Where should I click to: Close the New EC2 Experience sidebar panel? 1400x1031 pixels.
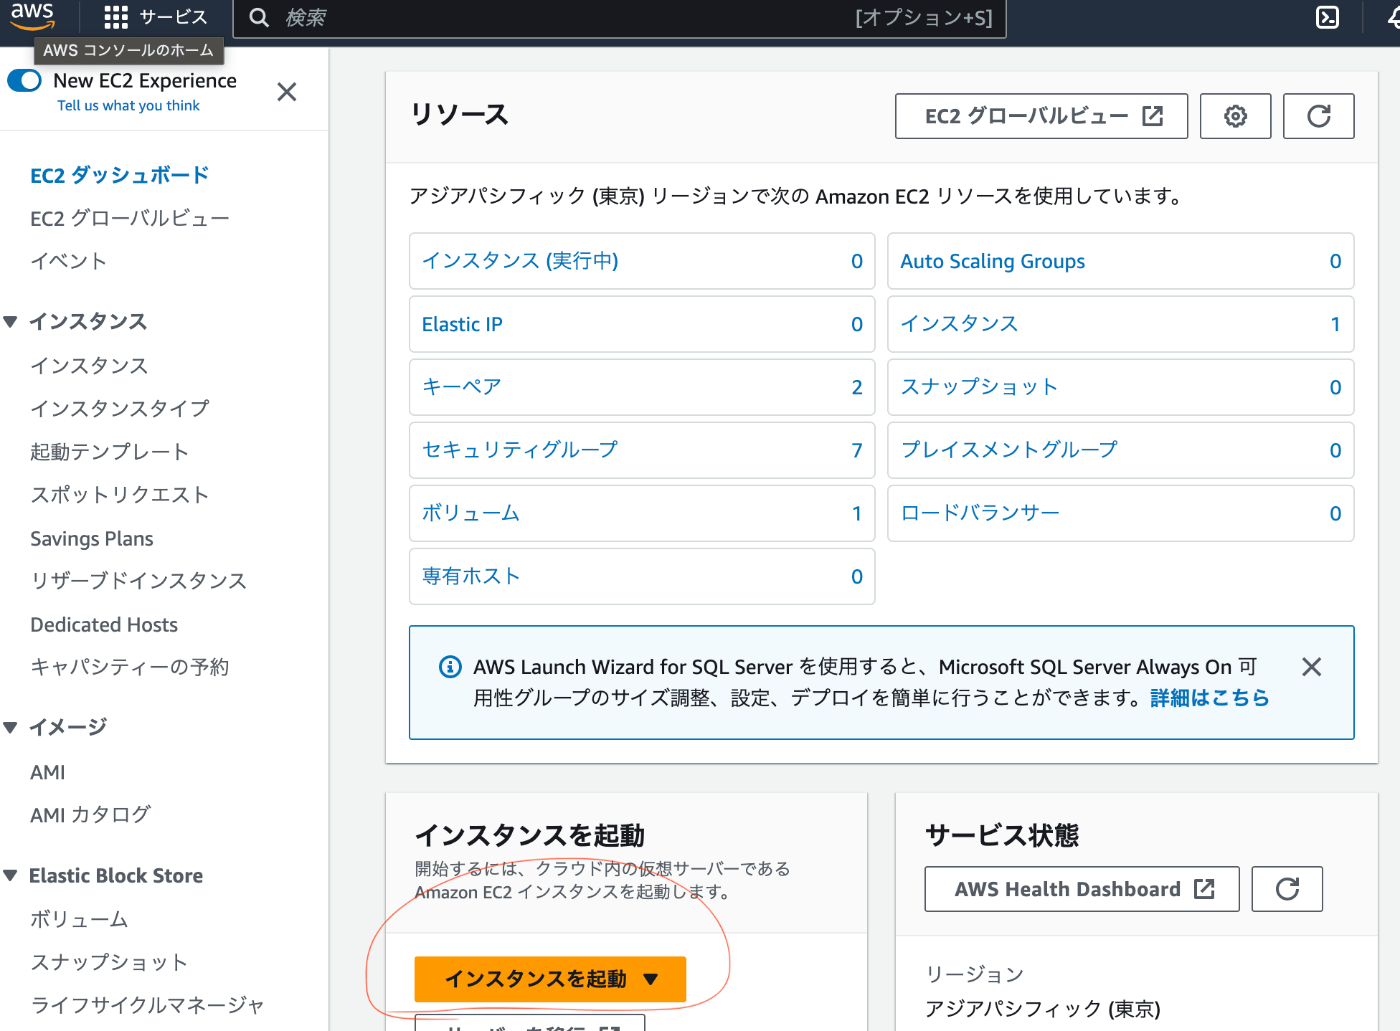pyautogui.click(x=287, y=92)
